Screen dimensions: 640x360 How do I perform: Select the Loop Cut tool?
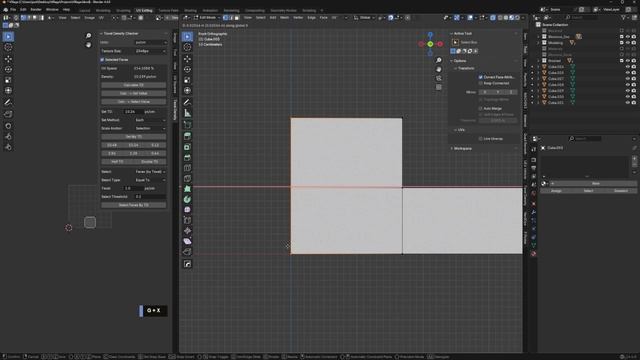click(x=187, y=168)
